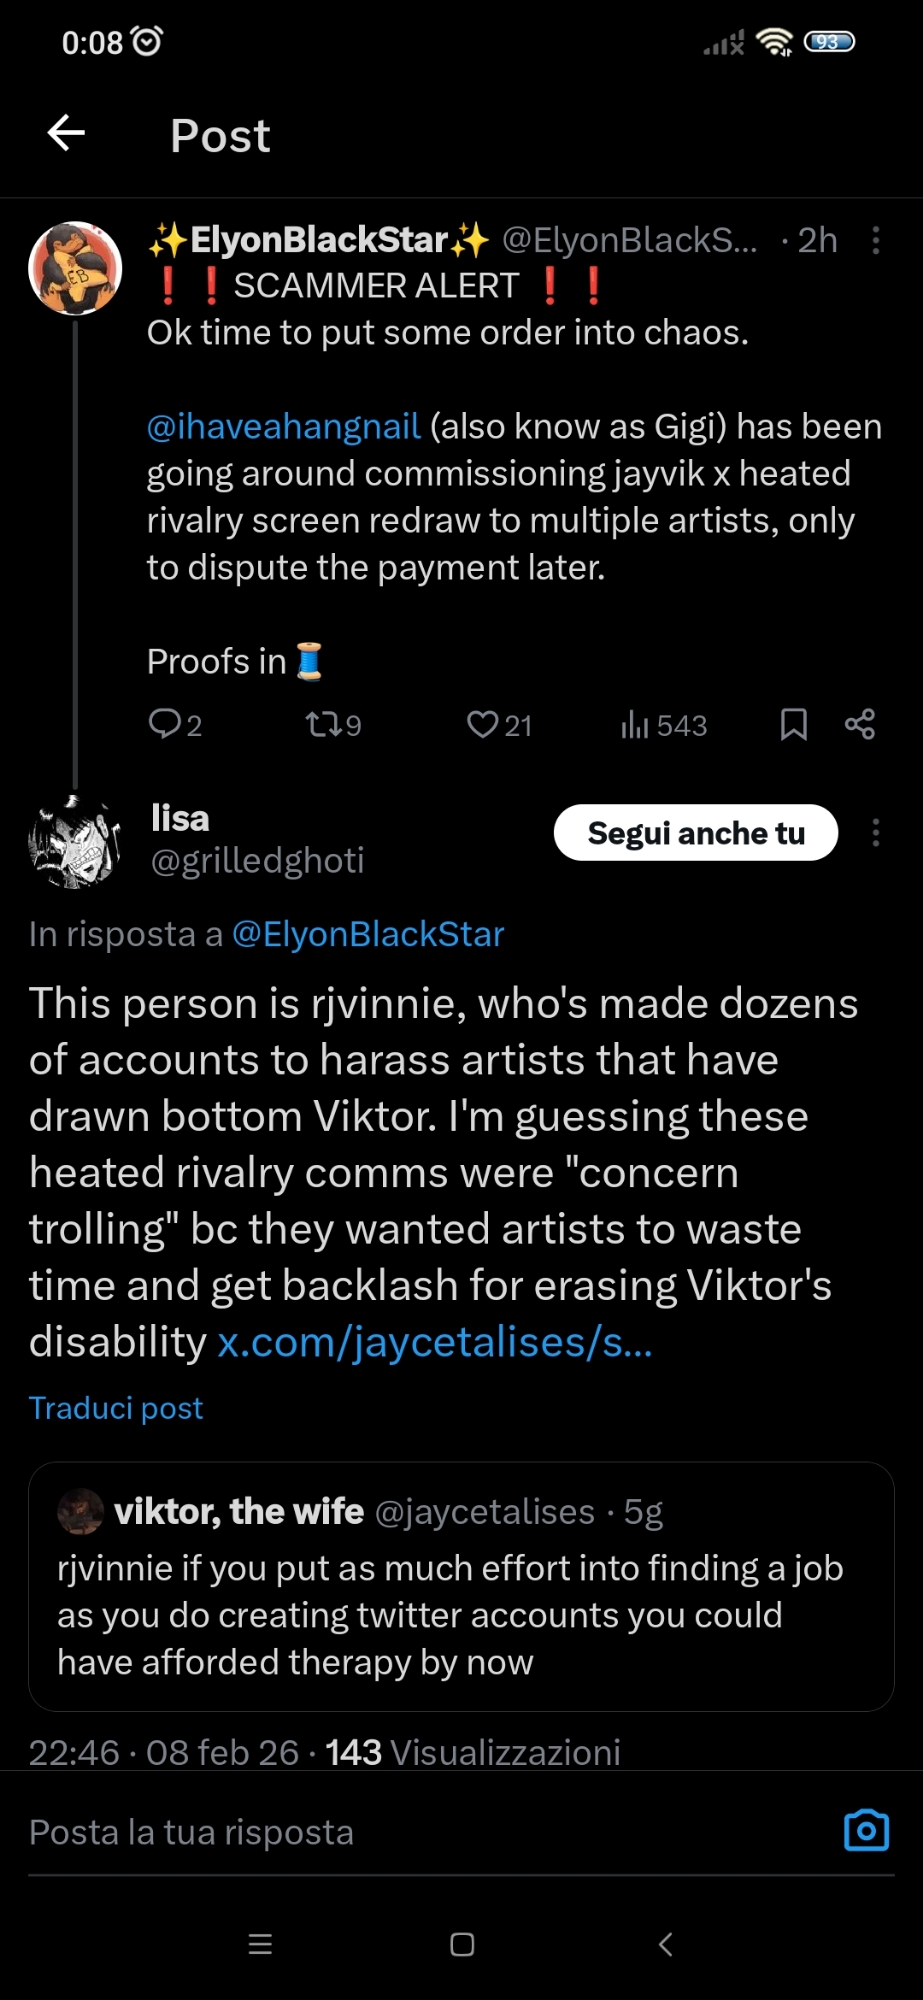Open replies on ElyonBlackStar's post
923x2000 pixels.
pyautogui.click(x=175, y=724)
